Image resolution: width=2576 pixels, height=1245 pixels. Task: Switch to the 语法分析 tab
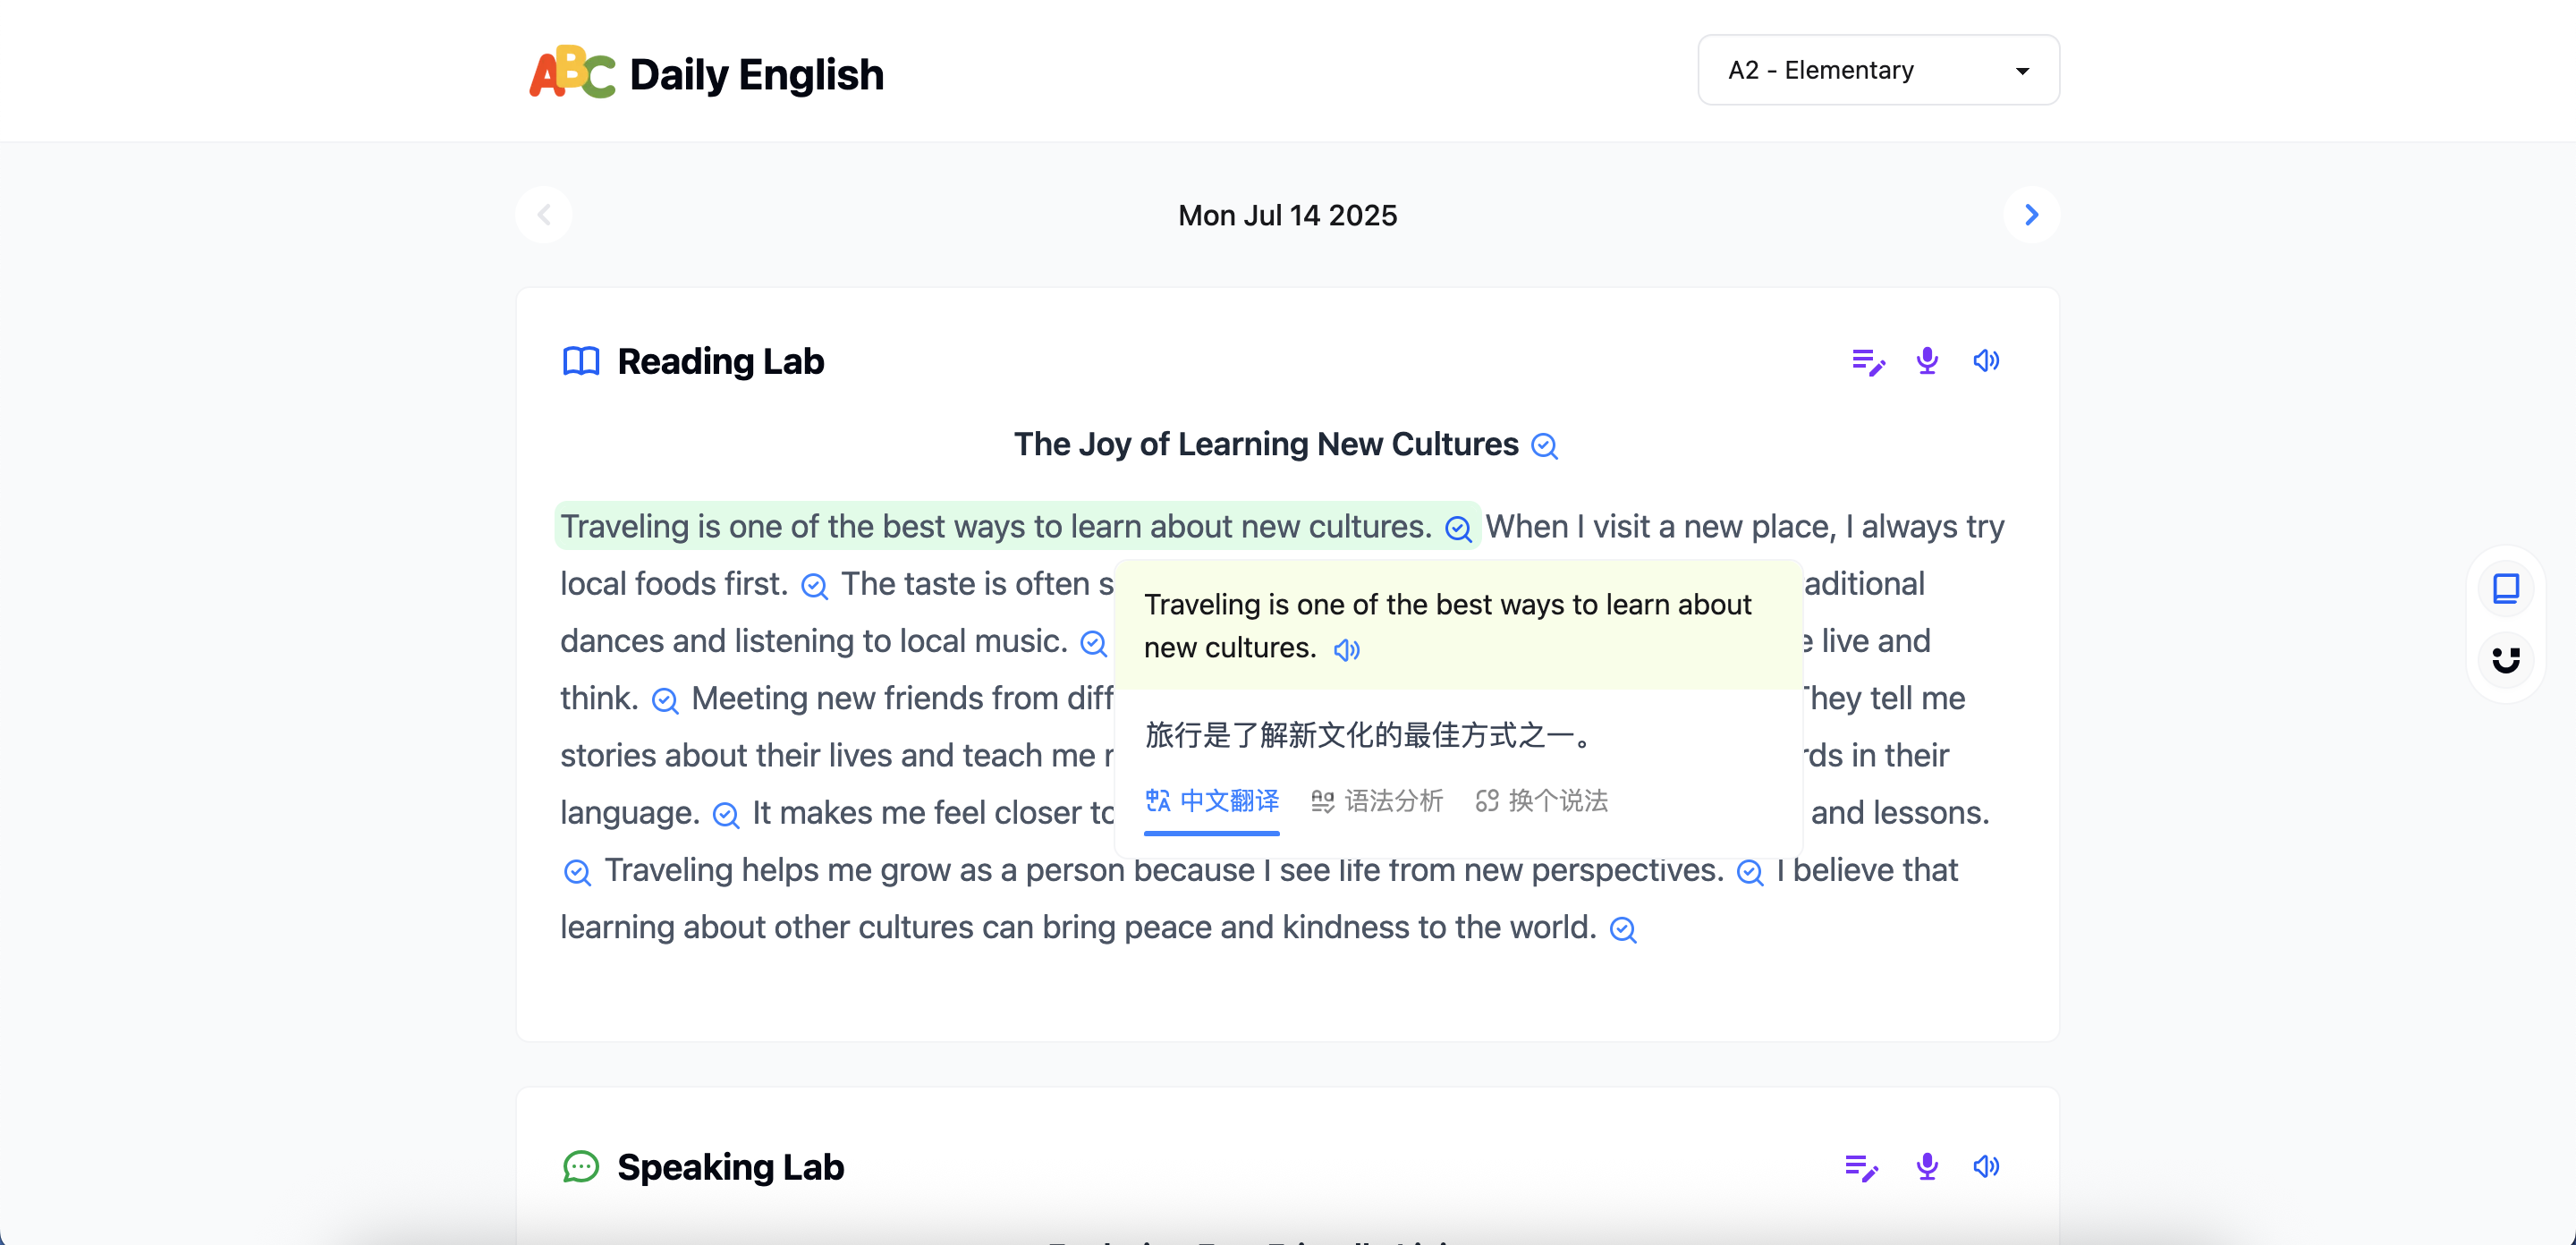click(1377, 801)
